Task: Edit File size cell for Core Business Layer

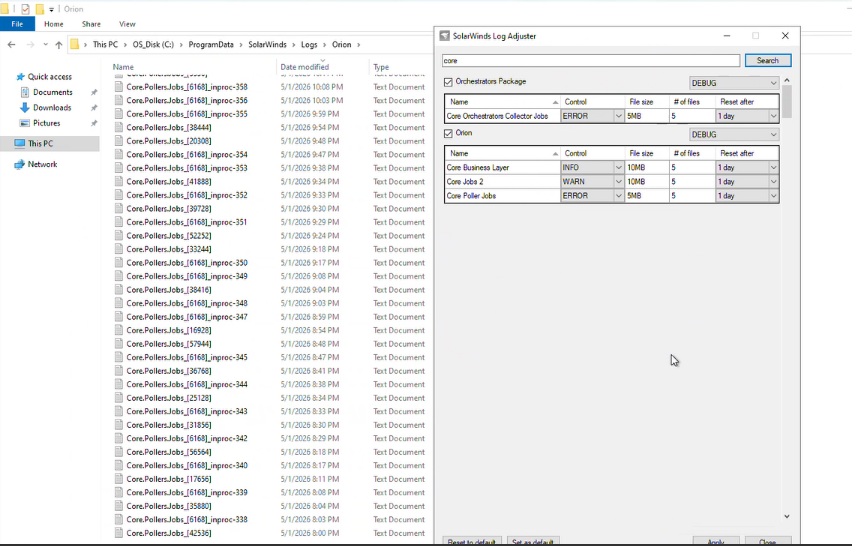Action: click(647, 167)
